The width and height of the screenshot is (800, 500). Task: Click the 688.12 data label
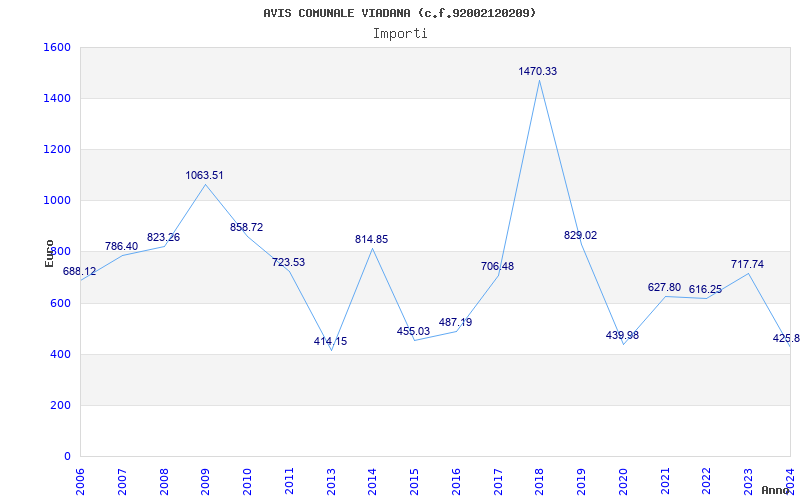(80, 271)
